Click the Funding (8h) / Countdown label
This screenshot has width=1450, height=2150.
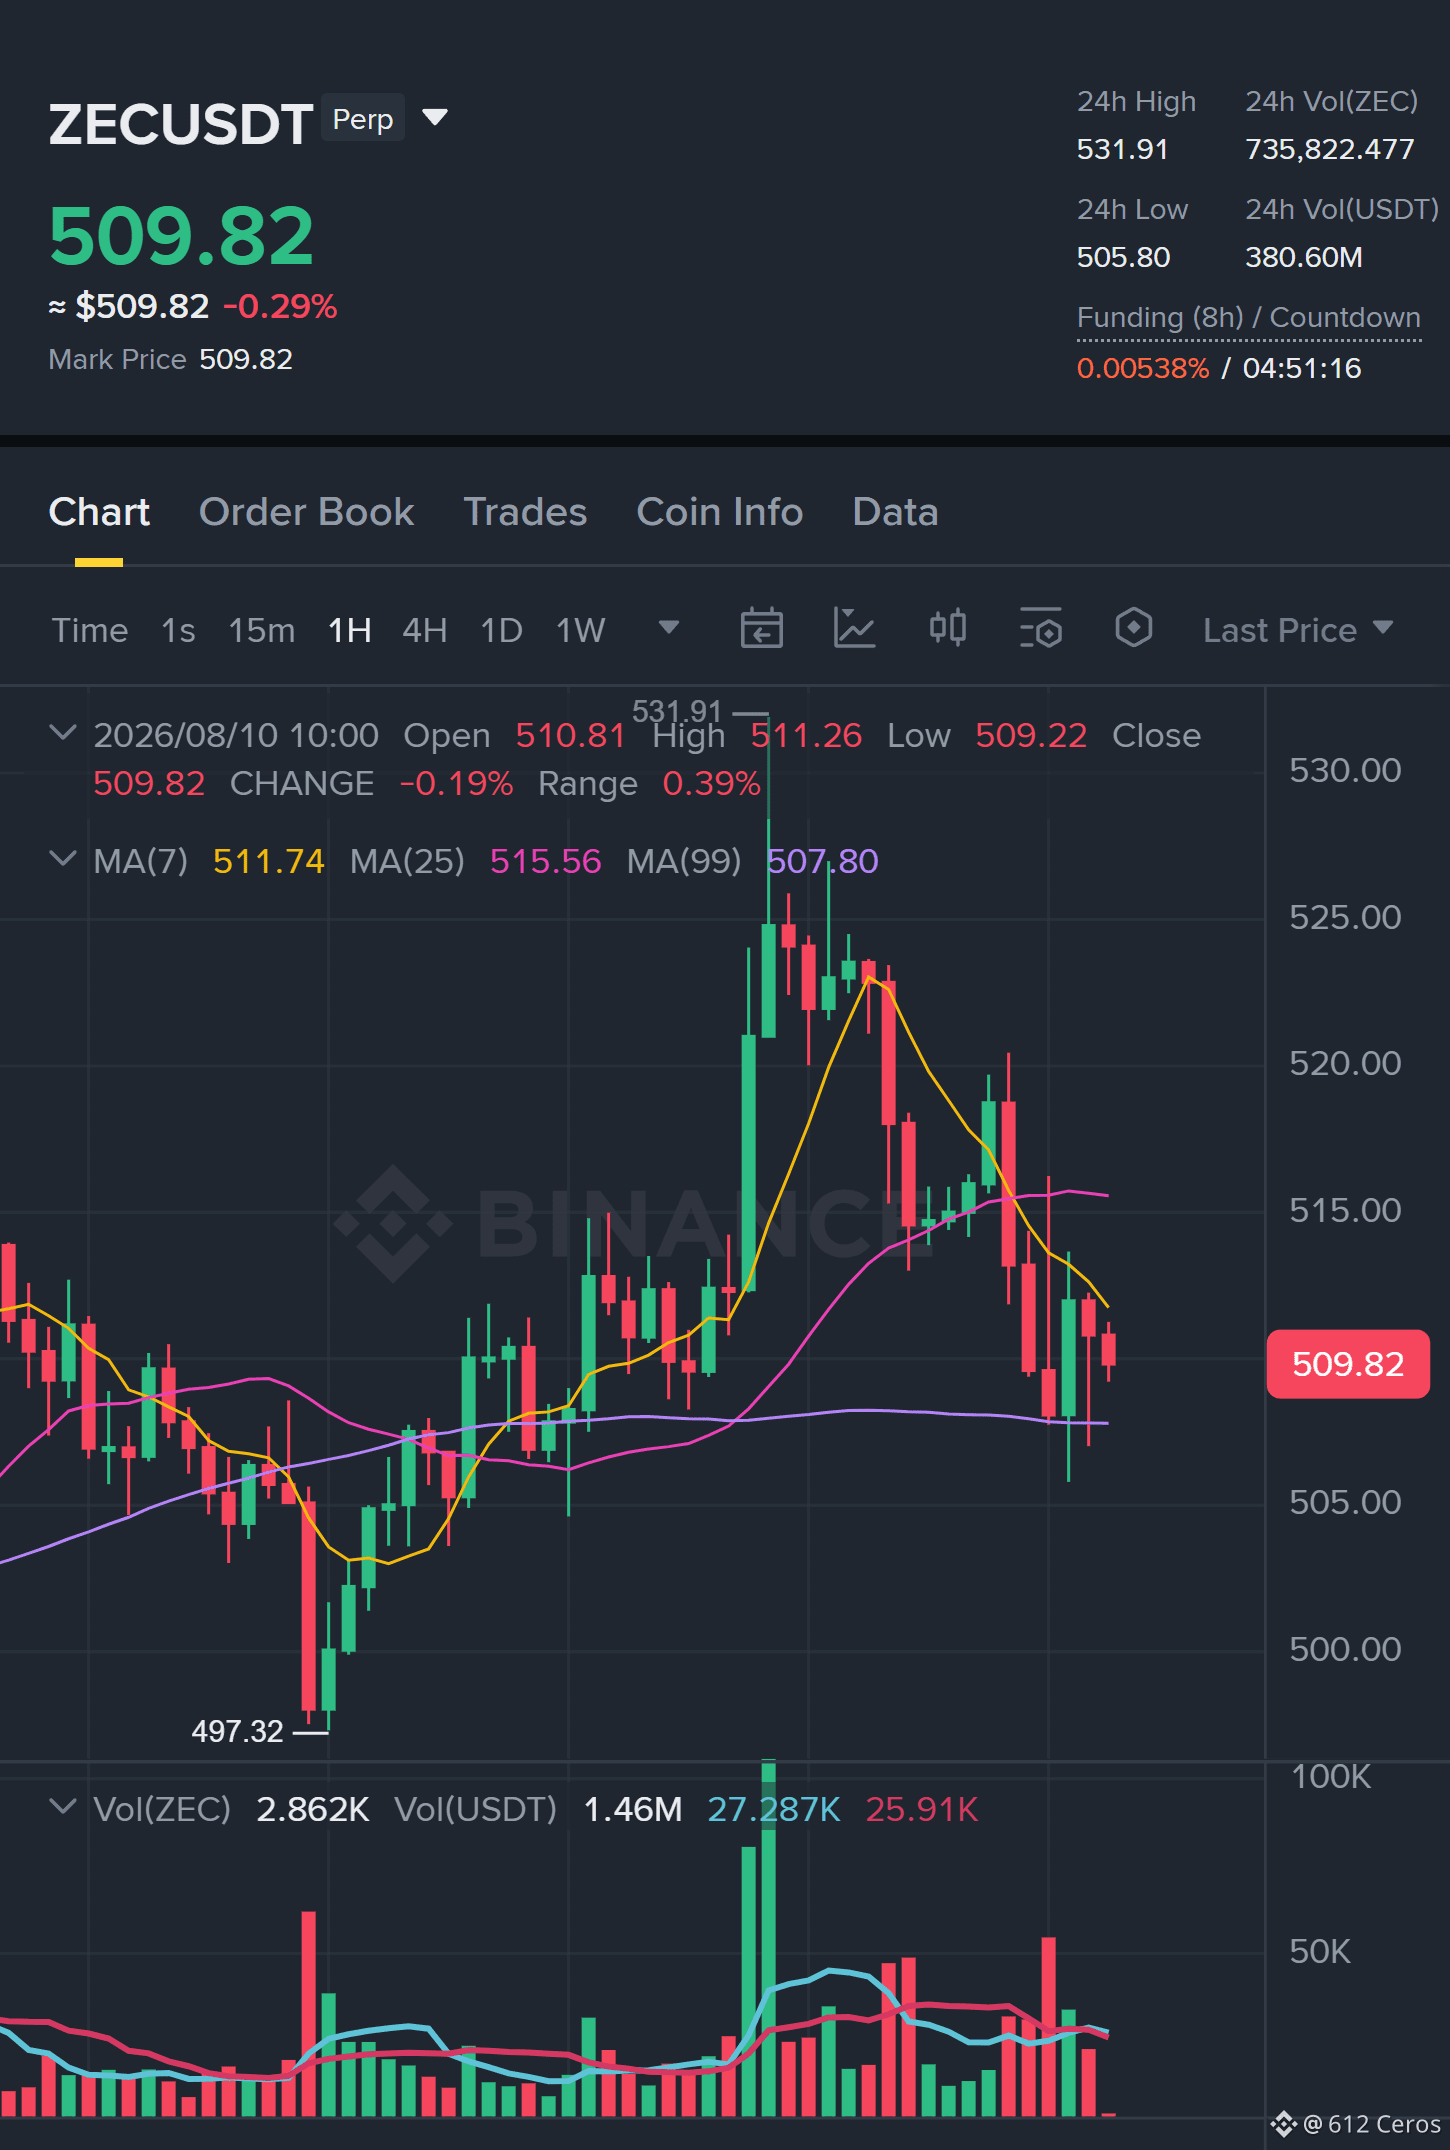[x=1248, y=318]
